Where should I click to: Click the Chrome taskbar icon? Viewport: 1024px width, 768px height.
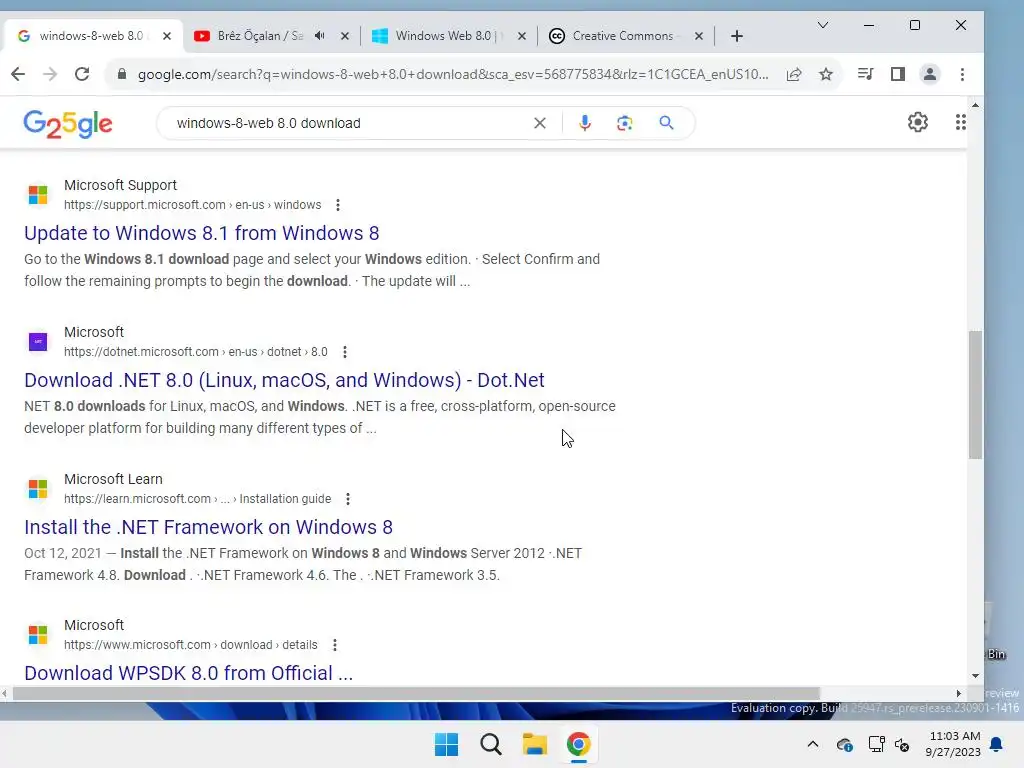point(579,744)
